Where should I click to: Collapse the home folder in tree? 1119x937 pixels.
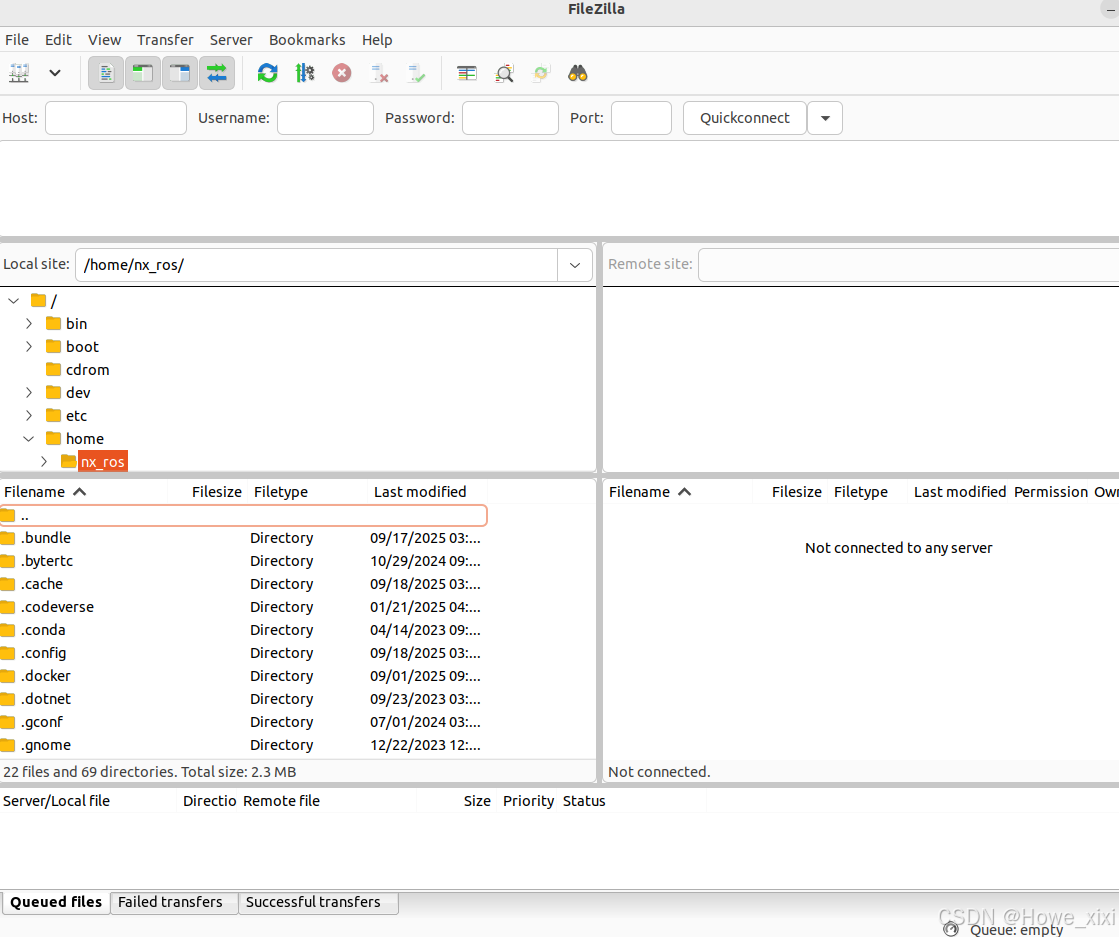(29, 438)
